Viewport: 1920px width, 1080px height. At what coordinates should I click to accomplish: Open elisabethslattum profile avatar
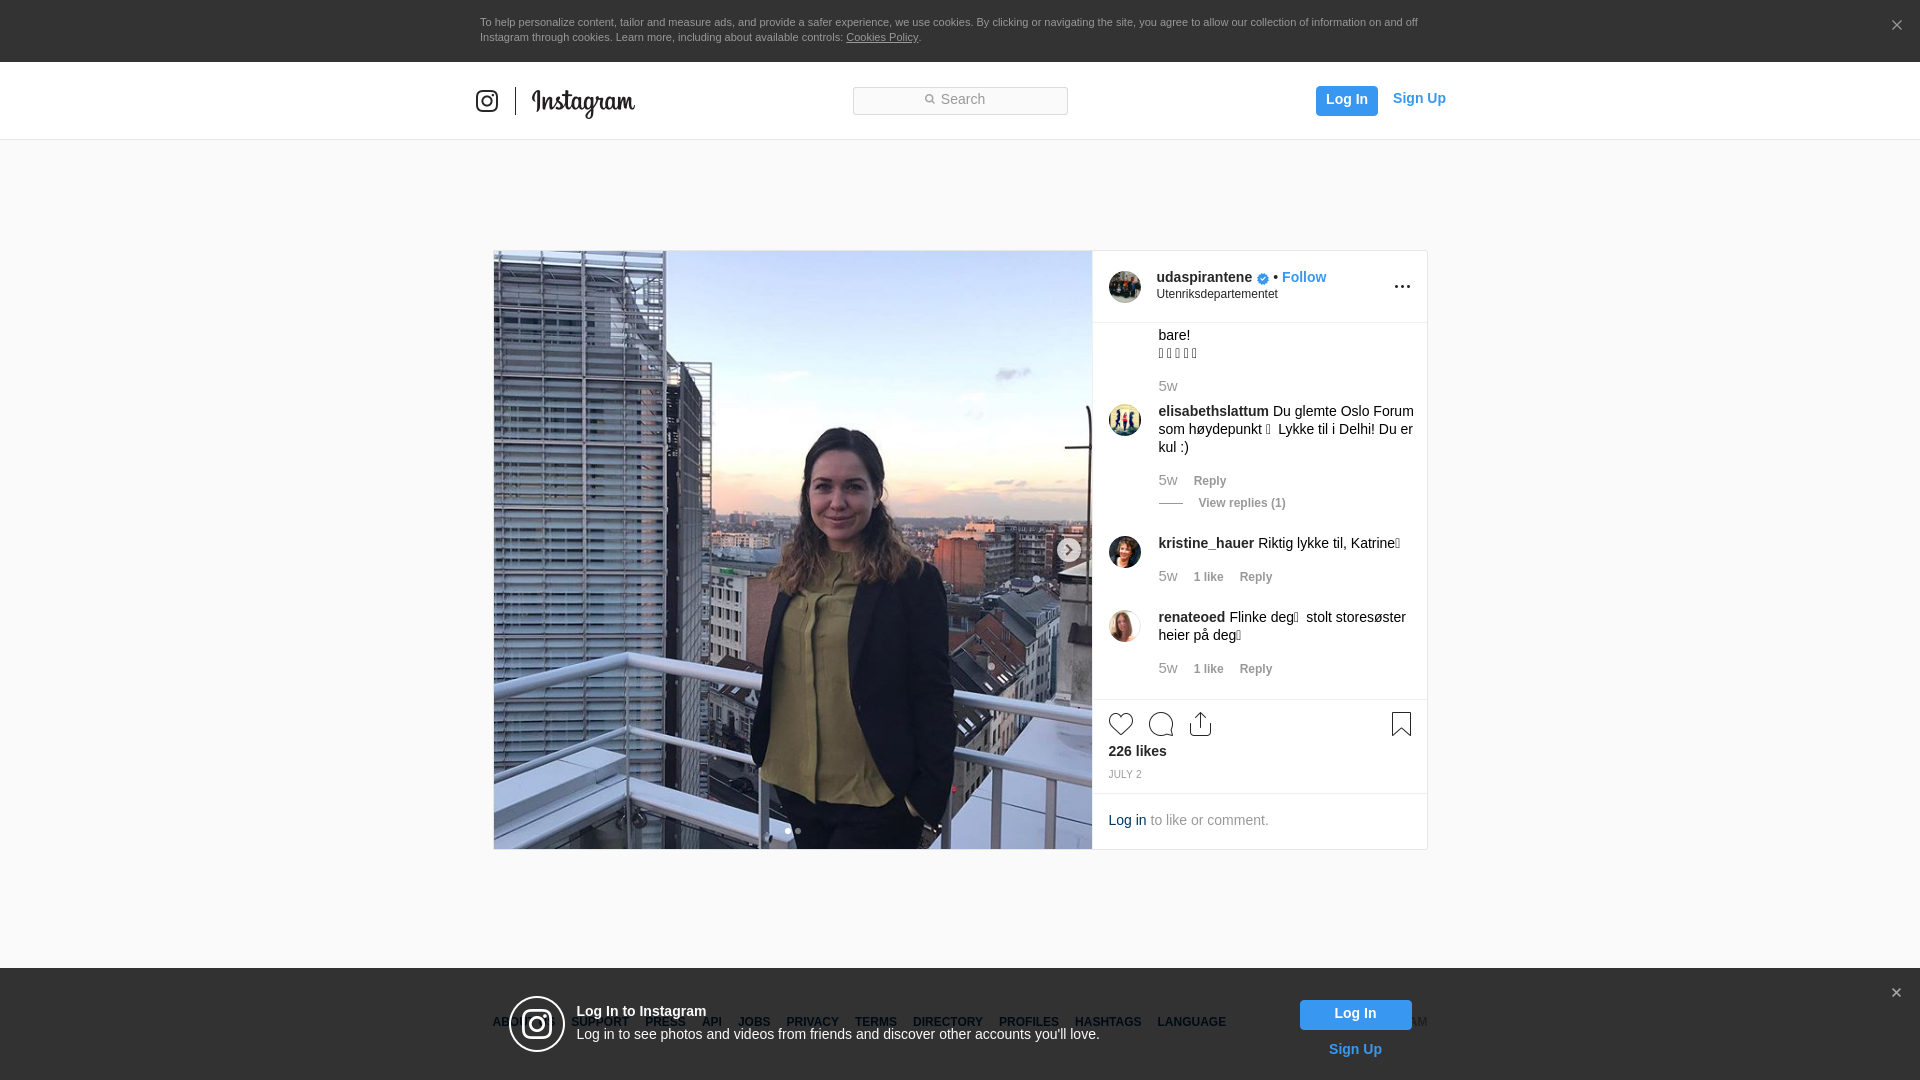(1125, 420)
